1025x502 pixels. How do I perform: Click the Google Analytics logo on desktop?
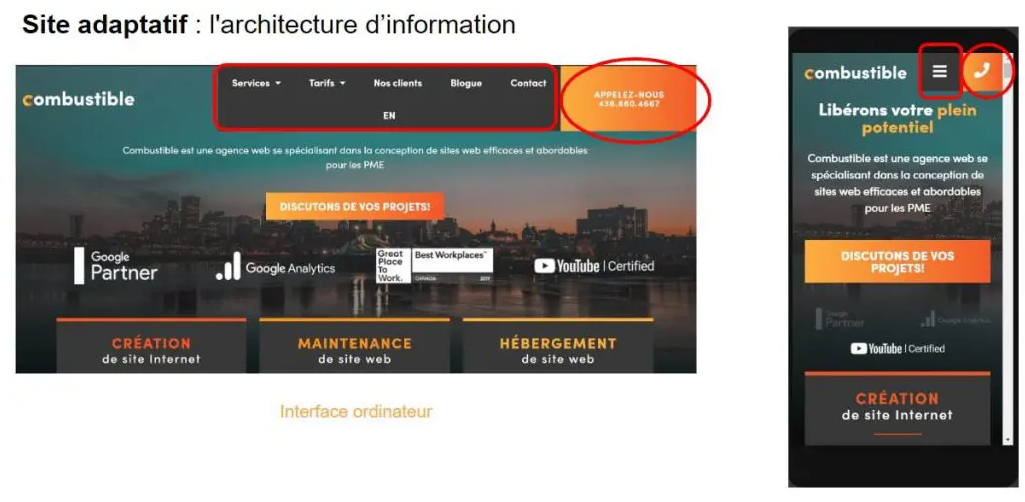276,267
